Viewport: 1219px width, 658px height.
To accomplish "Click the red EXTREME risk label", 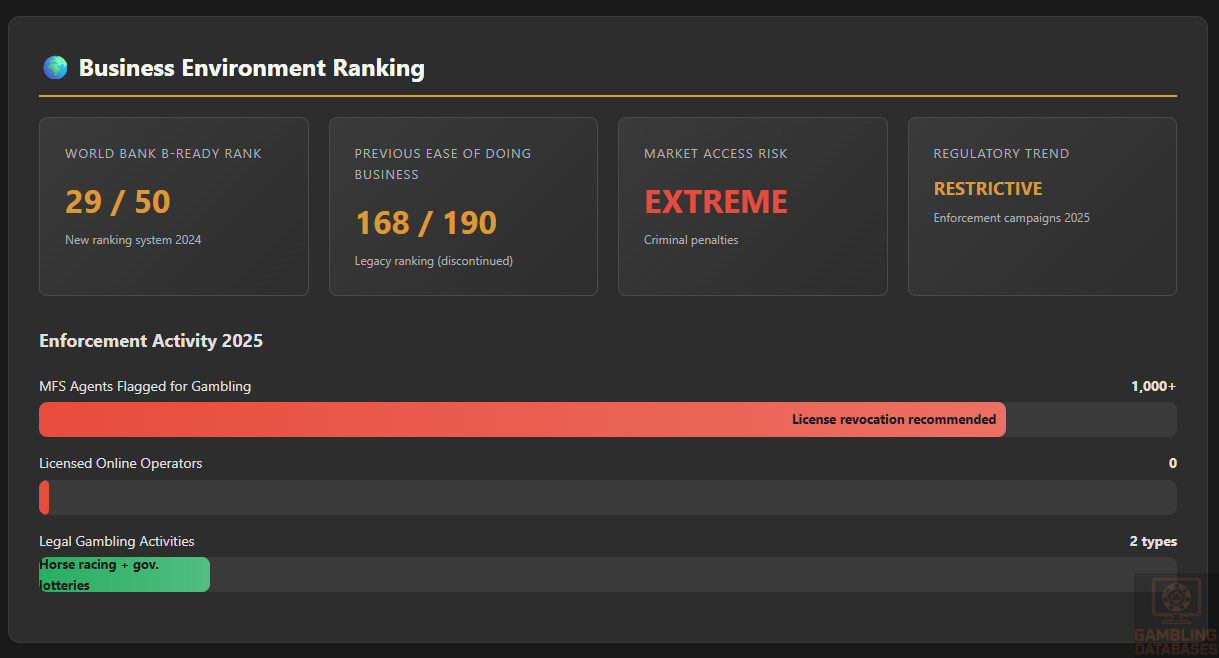I will coord(716,202).
